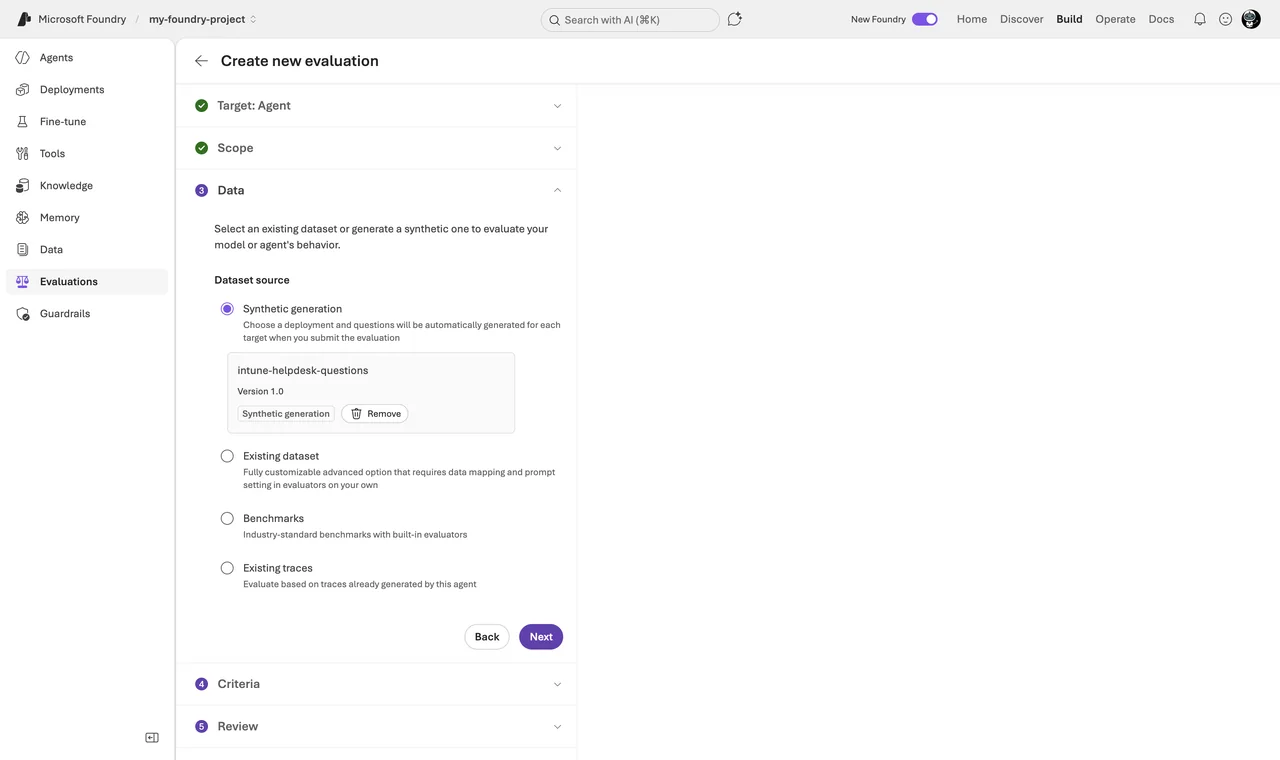Expand the Target: Agent section chevron
Screen dimensions: 1280x760
click(x=557, y=106)
